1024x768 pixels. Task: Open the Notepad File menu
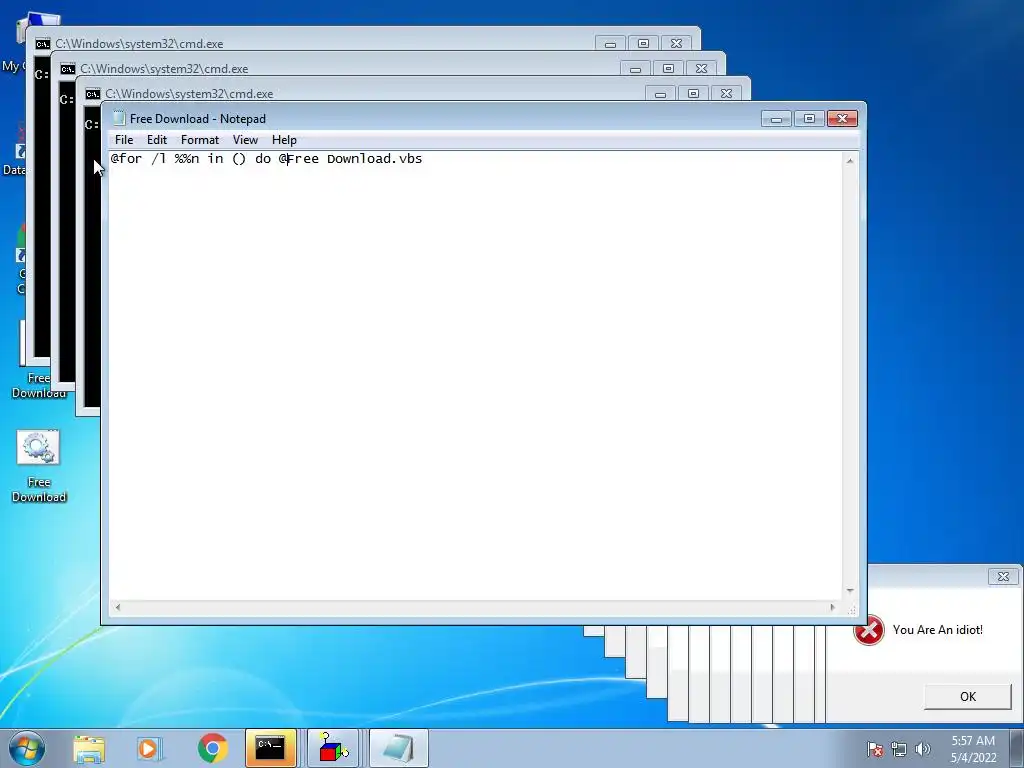coord(123,140)
